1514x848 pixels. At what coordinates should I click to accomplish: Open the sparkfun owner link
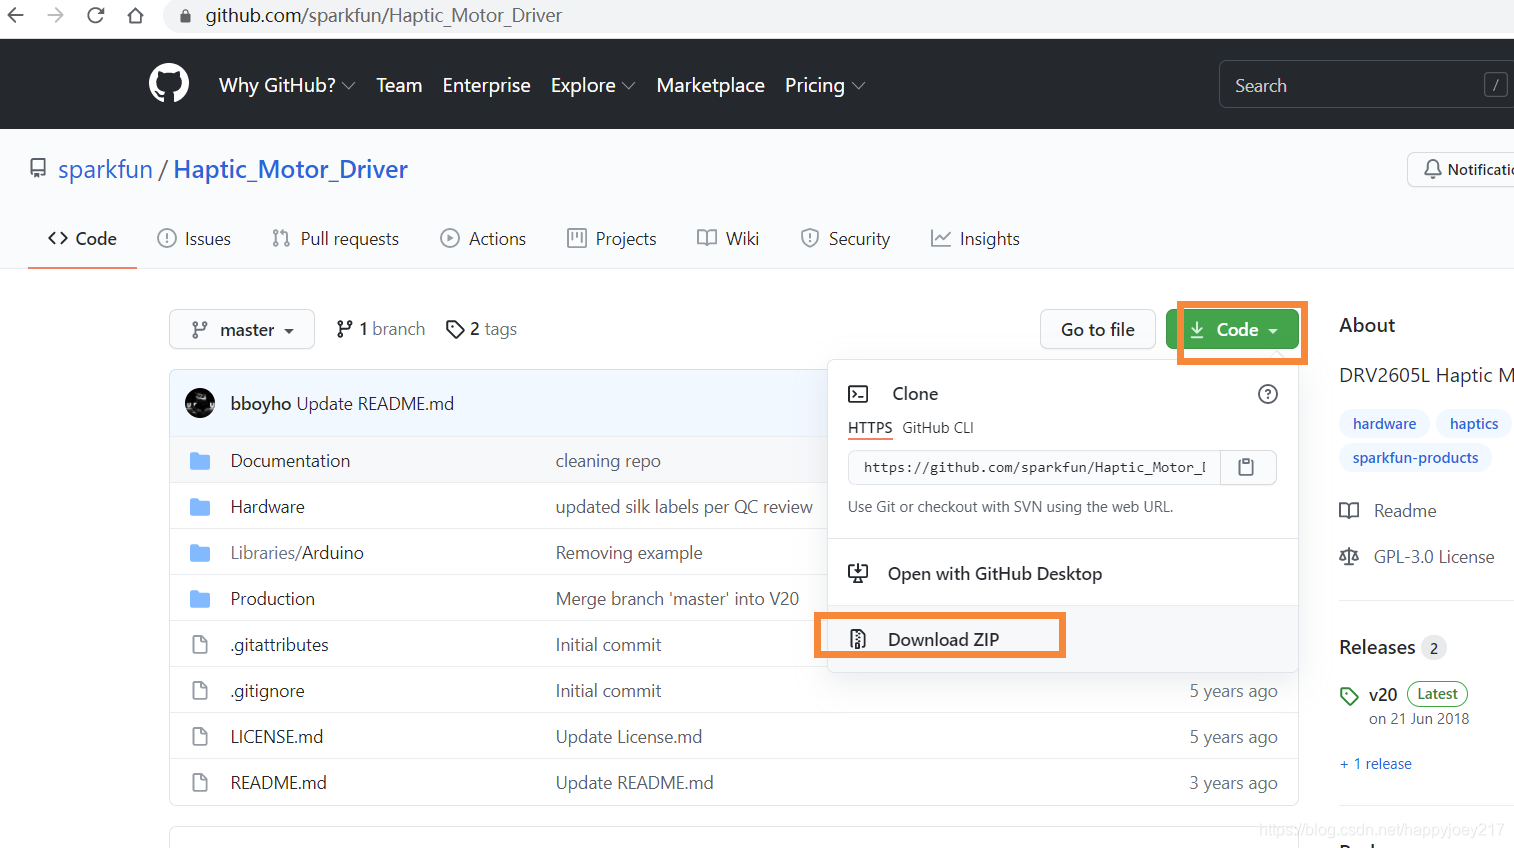pyautogui.click(x=105, y=169)
